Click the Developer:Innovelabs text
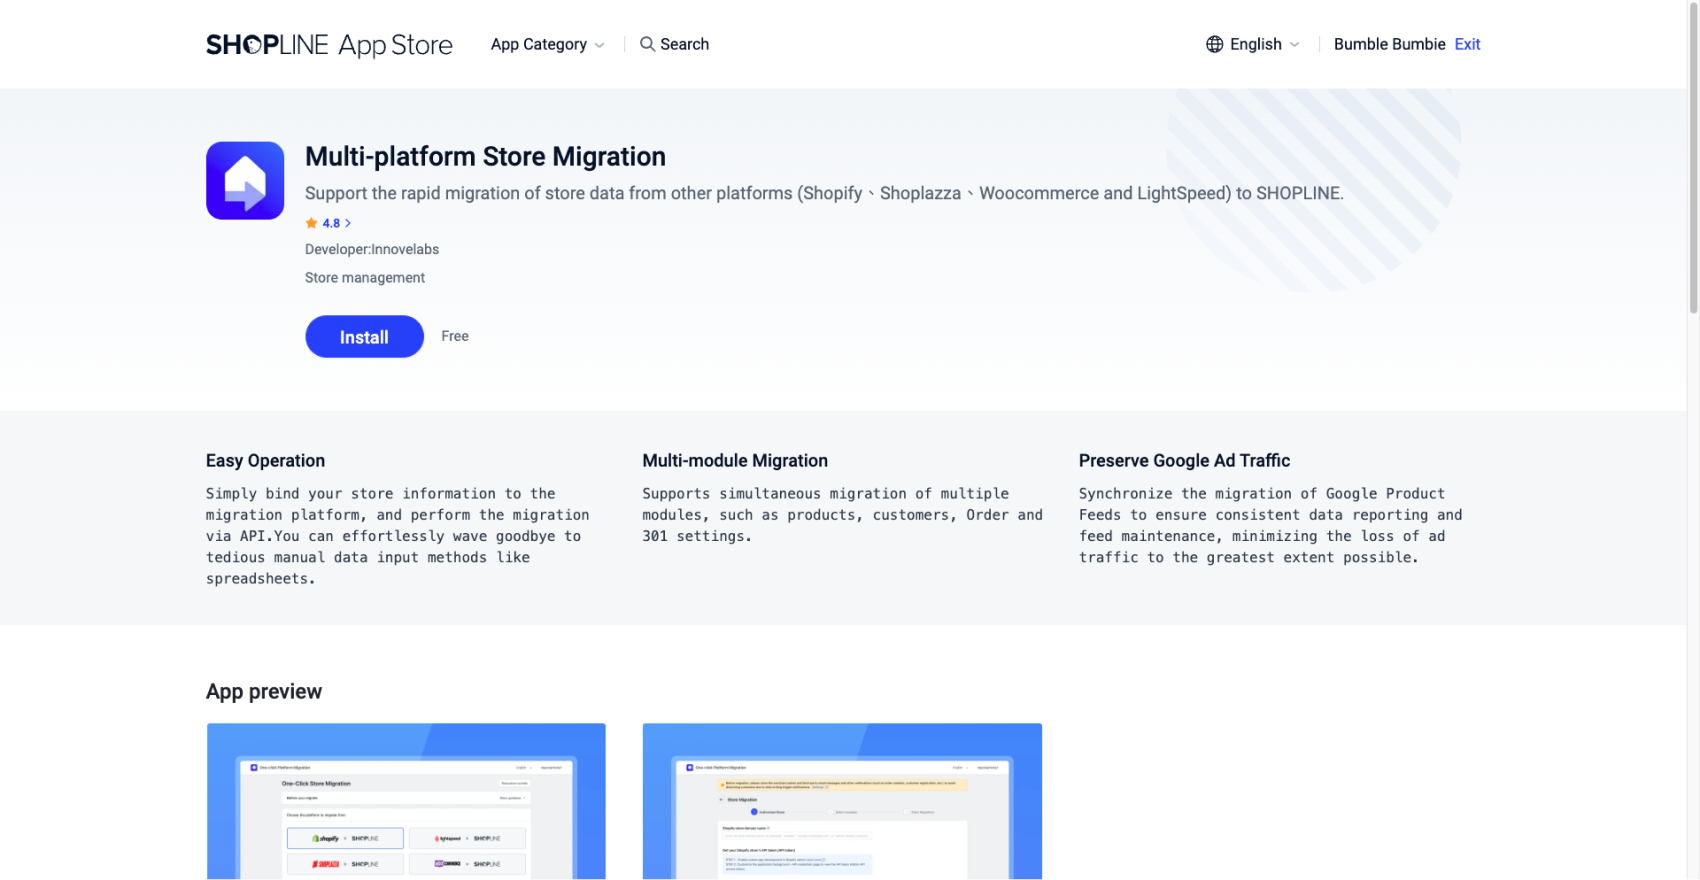This screenshot has width=1700, height=880. coord(372,249)
